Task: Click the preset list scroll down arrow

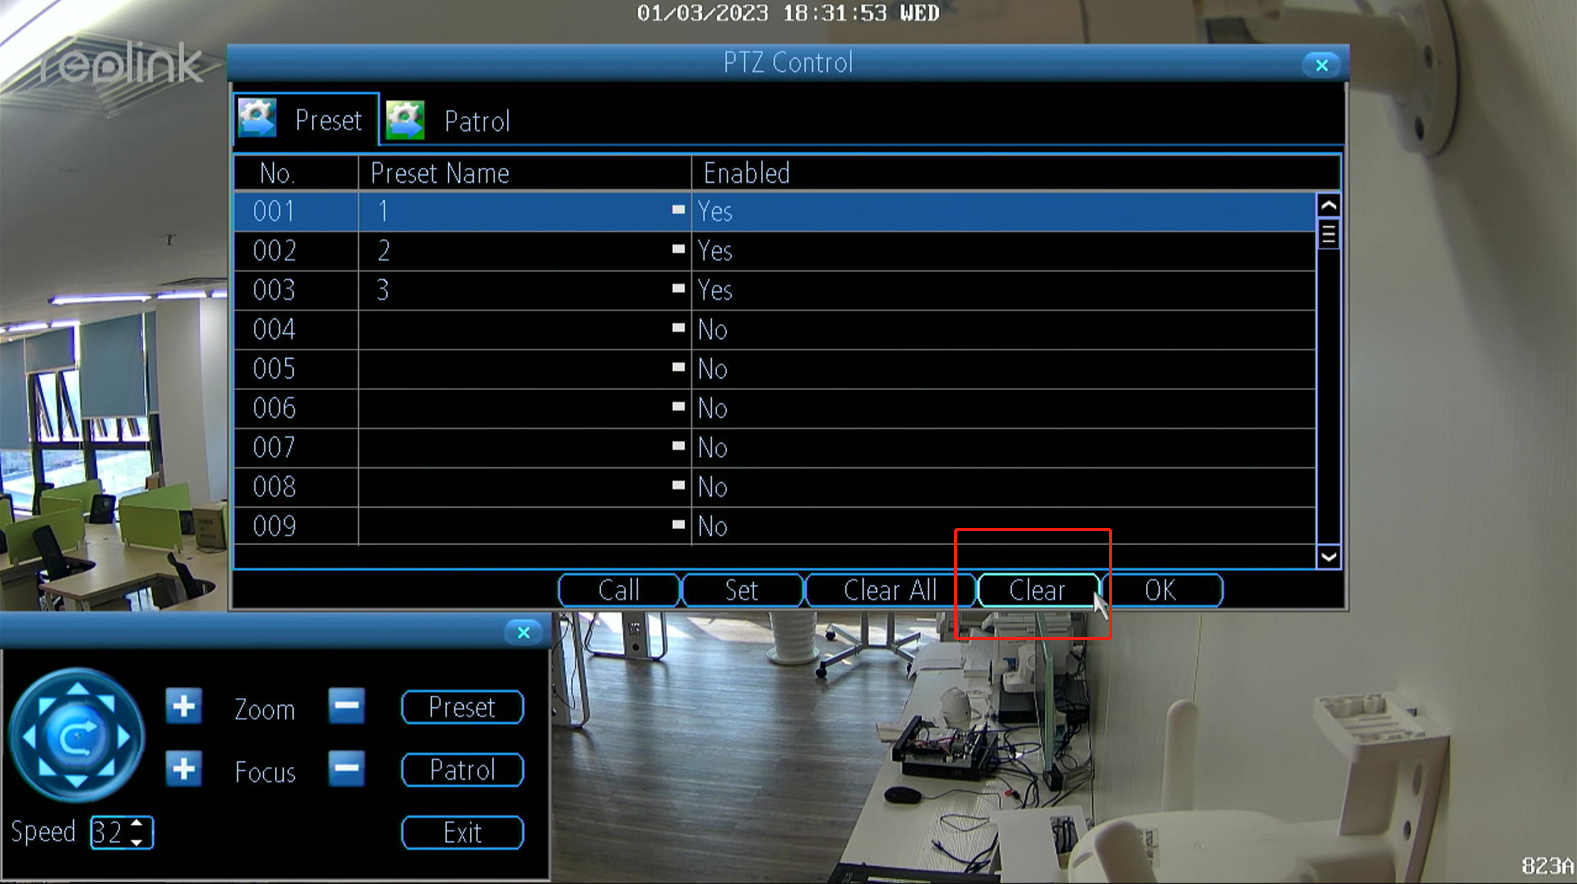Action: [x=1328, y=557]
